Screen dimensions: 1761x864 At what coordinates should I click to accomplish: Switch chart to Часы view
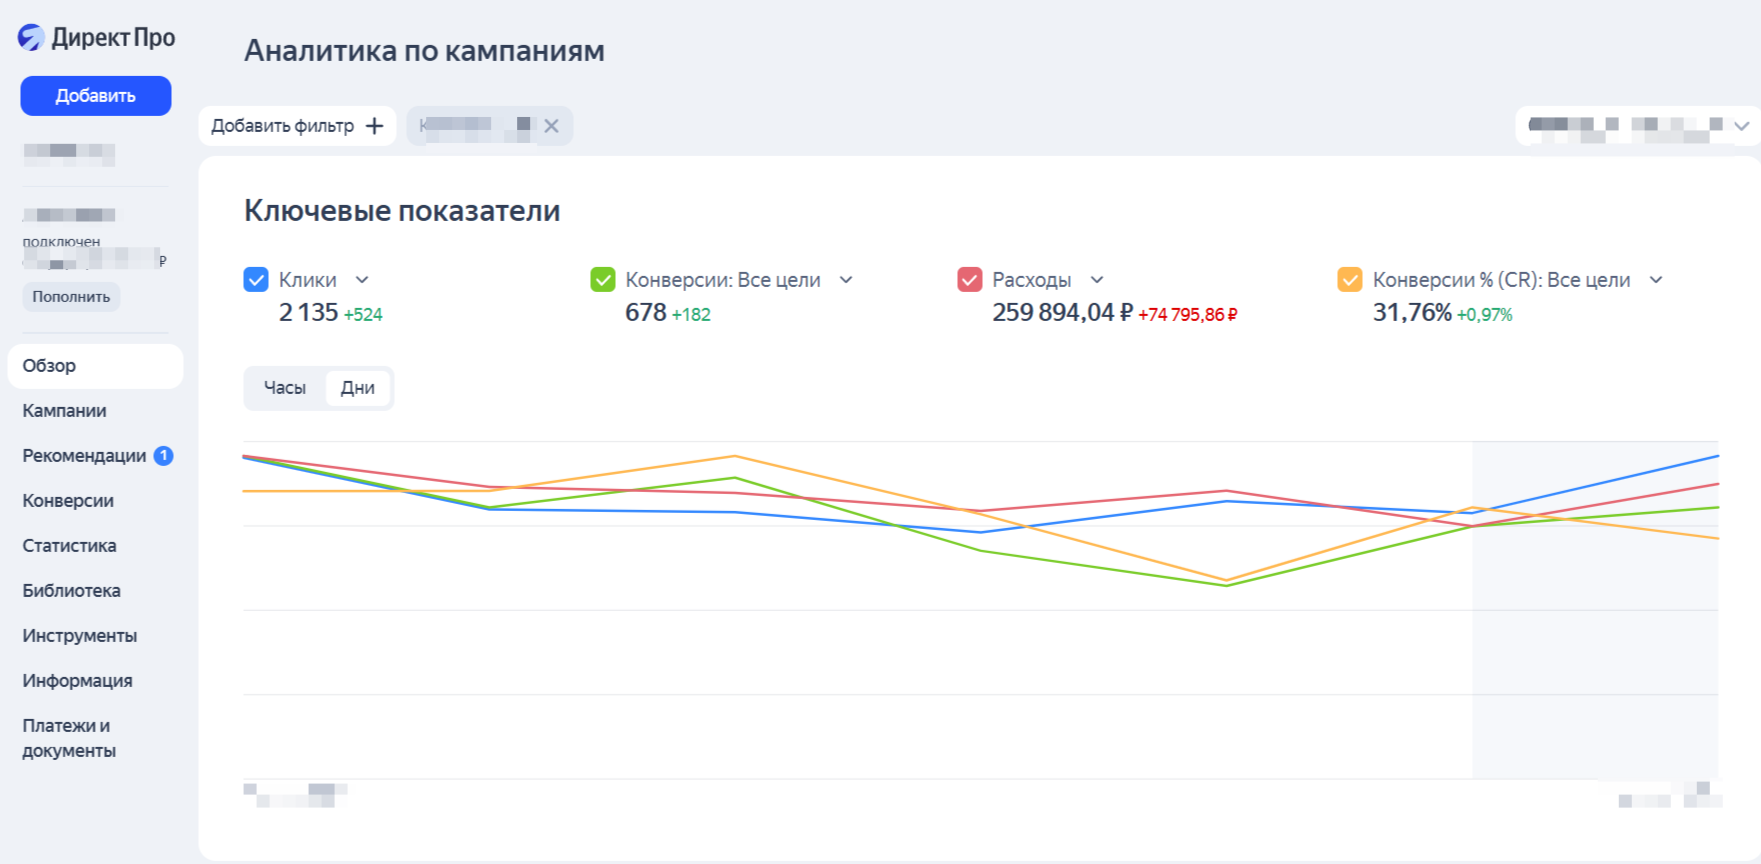pos(285,388)
